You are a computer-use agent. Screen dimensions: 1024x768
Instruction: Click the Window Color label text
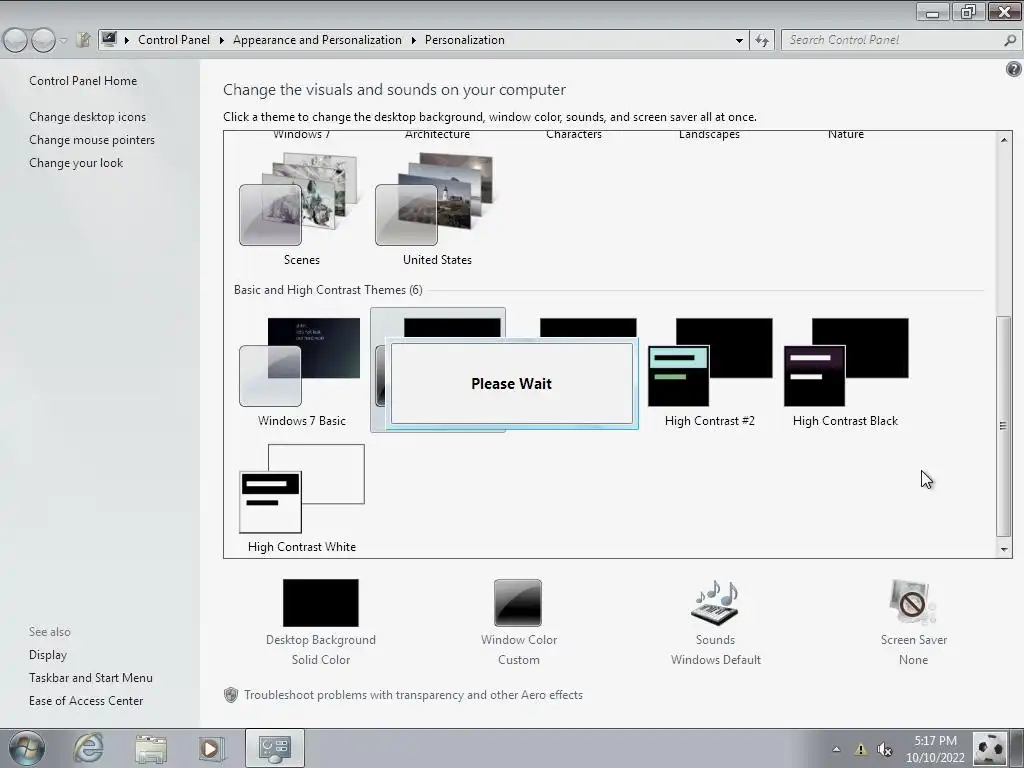pos(519,640)
